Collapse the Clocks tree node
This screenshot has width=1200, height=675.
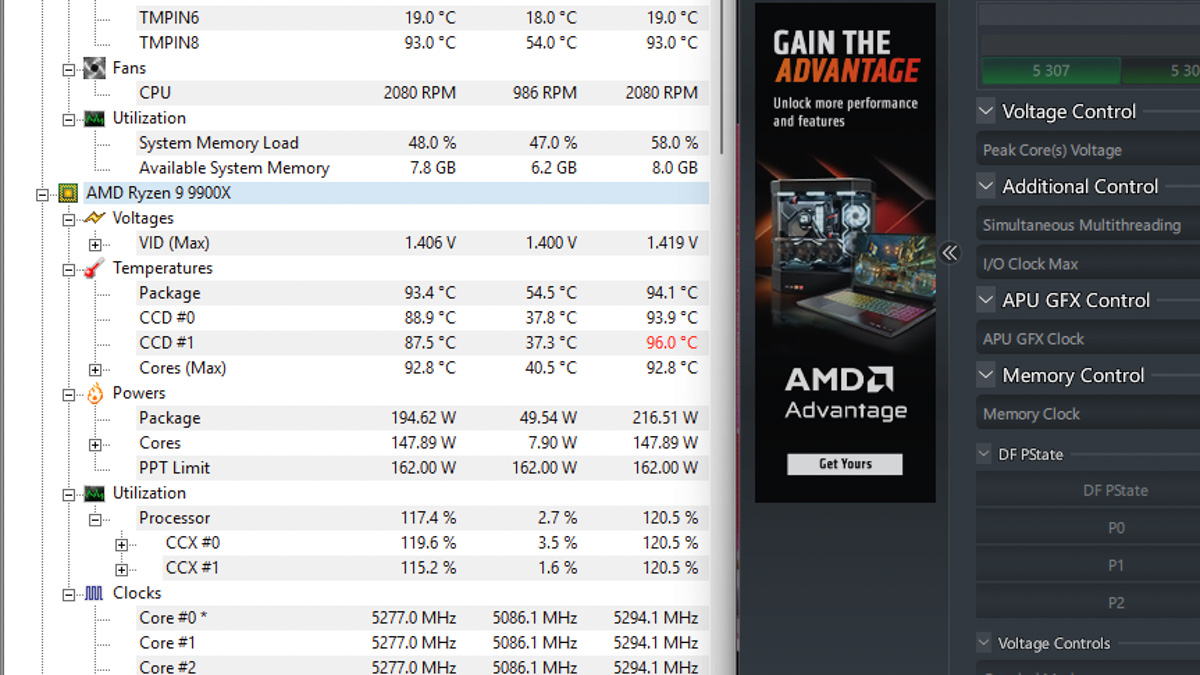(69, 594)
